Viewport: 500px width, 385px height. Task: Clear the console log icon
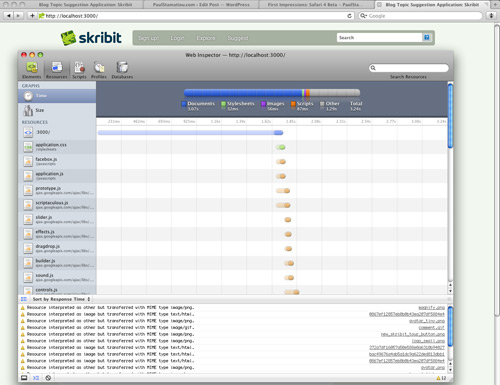tap(48, 378)
